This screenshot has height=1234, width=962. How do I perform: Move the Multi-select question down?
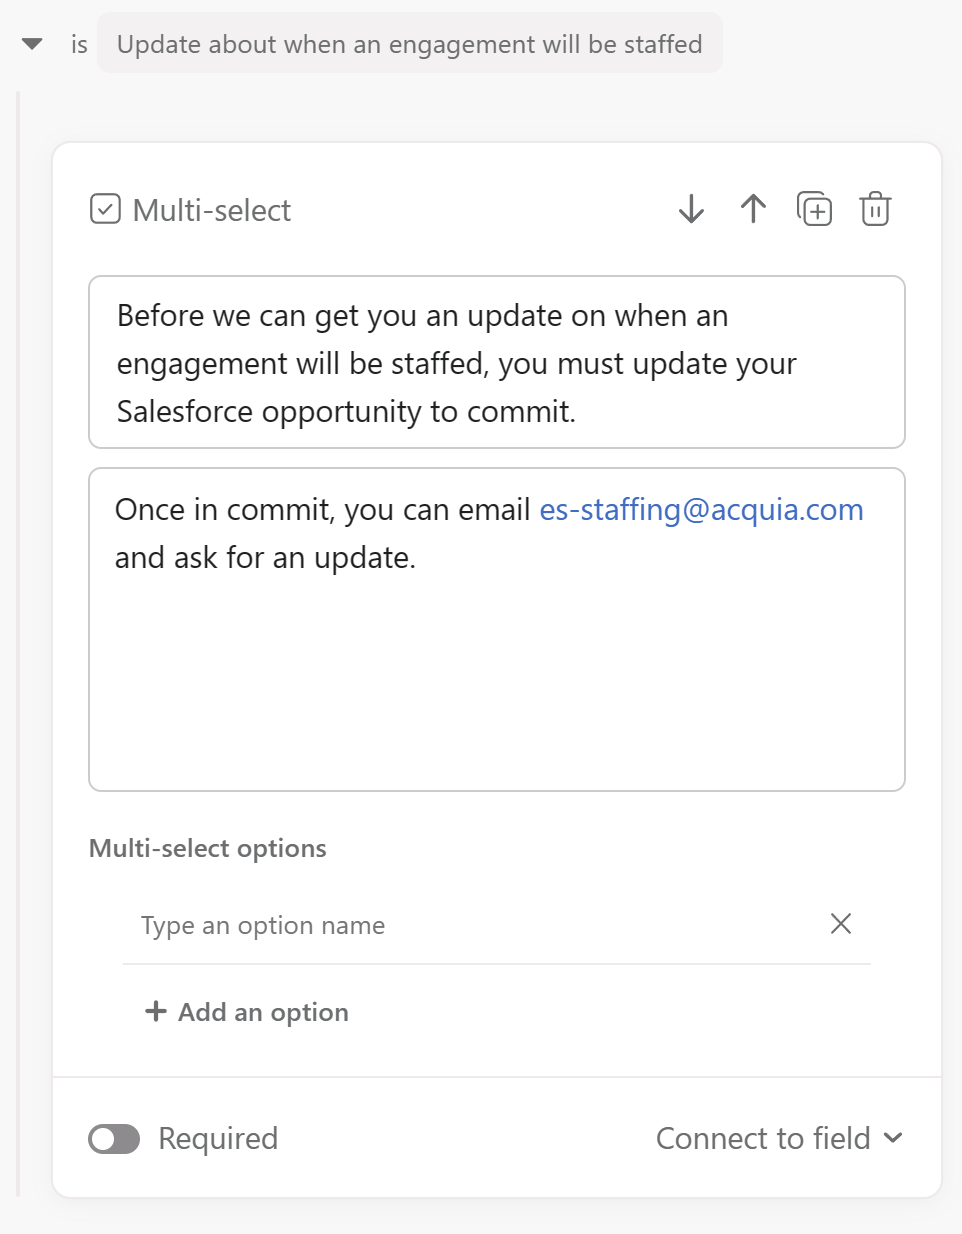[x=691, y=209]
